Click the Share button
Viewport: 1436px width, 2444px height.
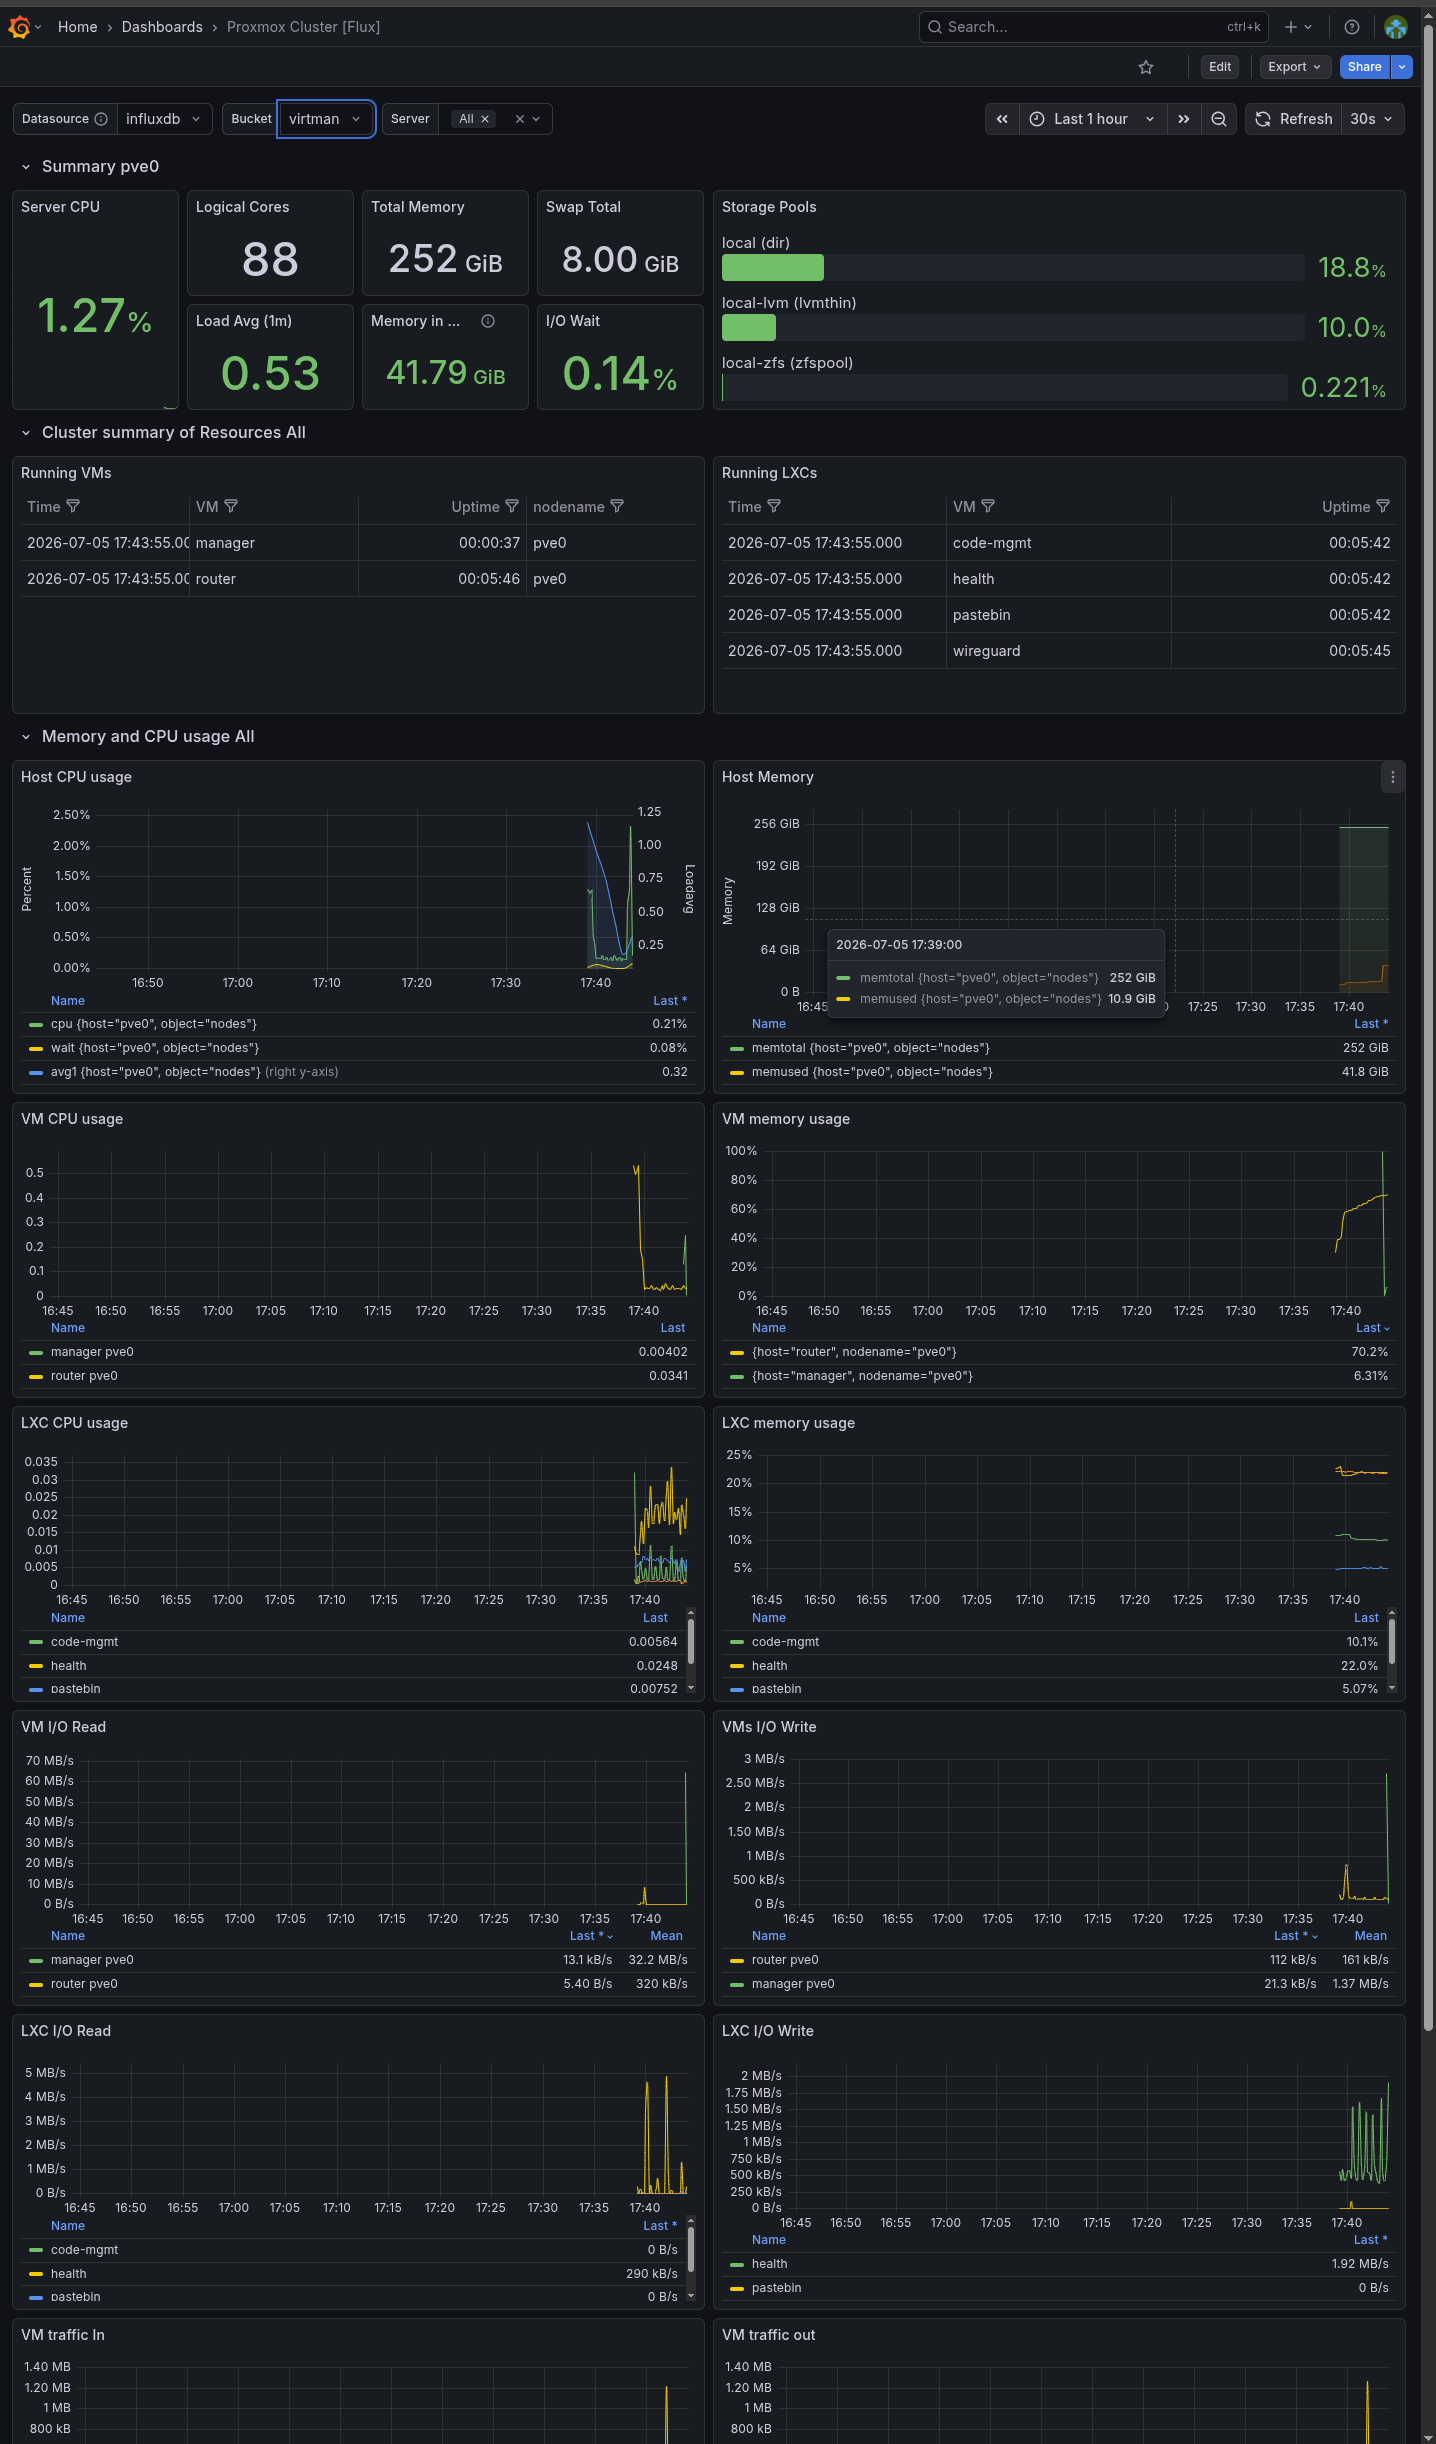(1365, 67)
